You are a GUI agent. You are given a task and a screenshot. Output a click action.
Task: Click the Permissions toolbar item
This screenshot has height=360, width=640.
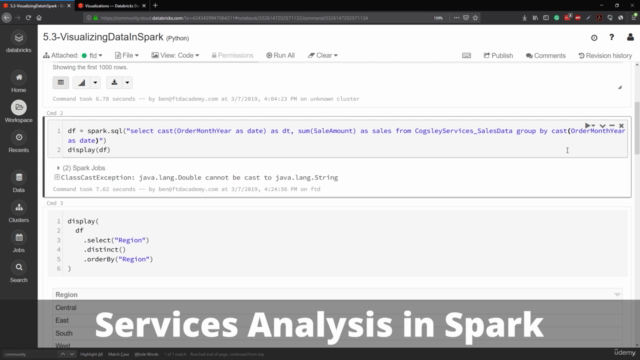tap(232, 56)
